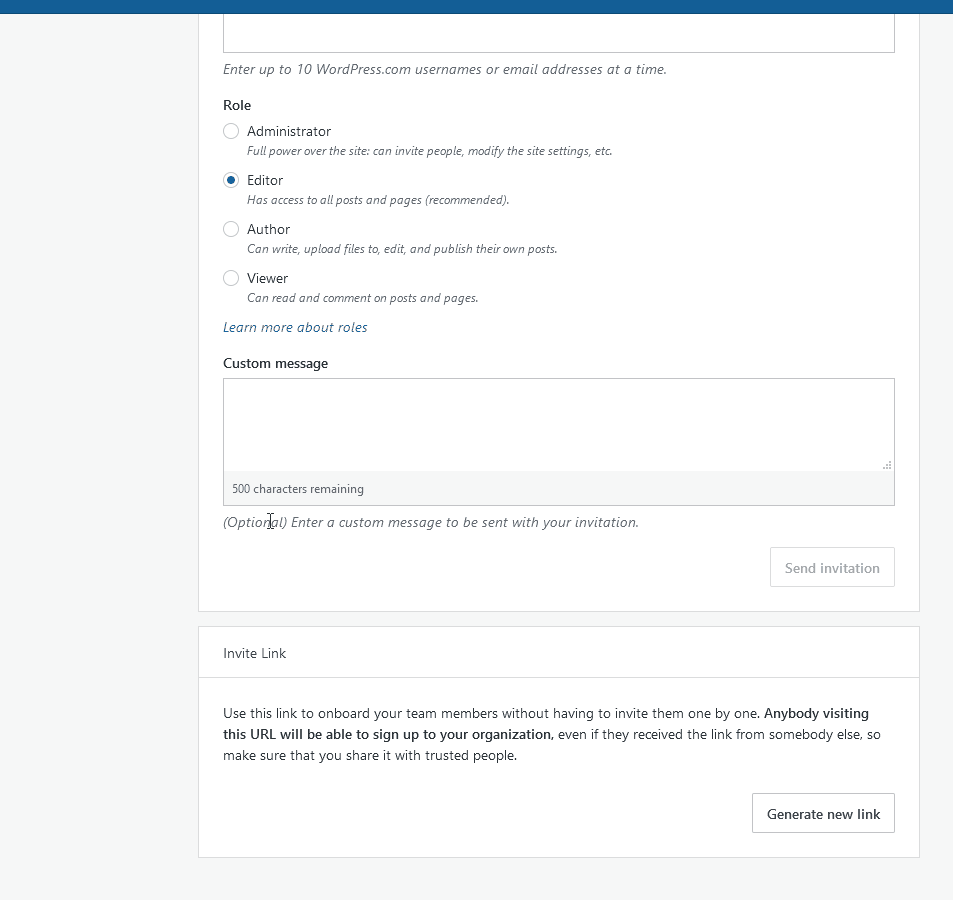This screenshot has height=900, width=953.
Task: Click the Role section heading
Action: [237, 105]
